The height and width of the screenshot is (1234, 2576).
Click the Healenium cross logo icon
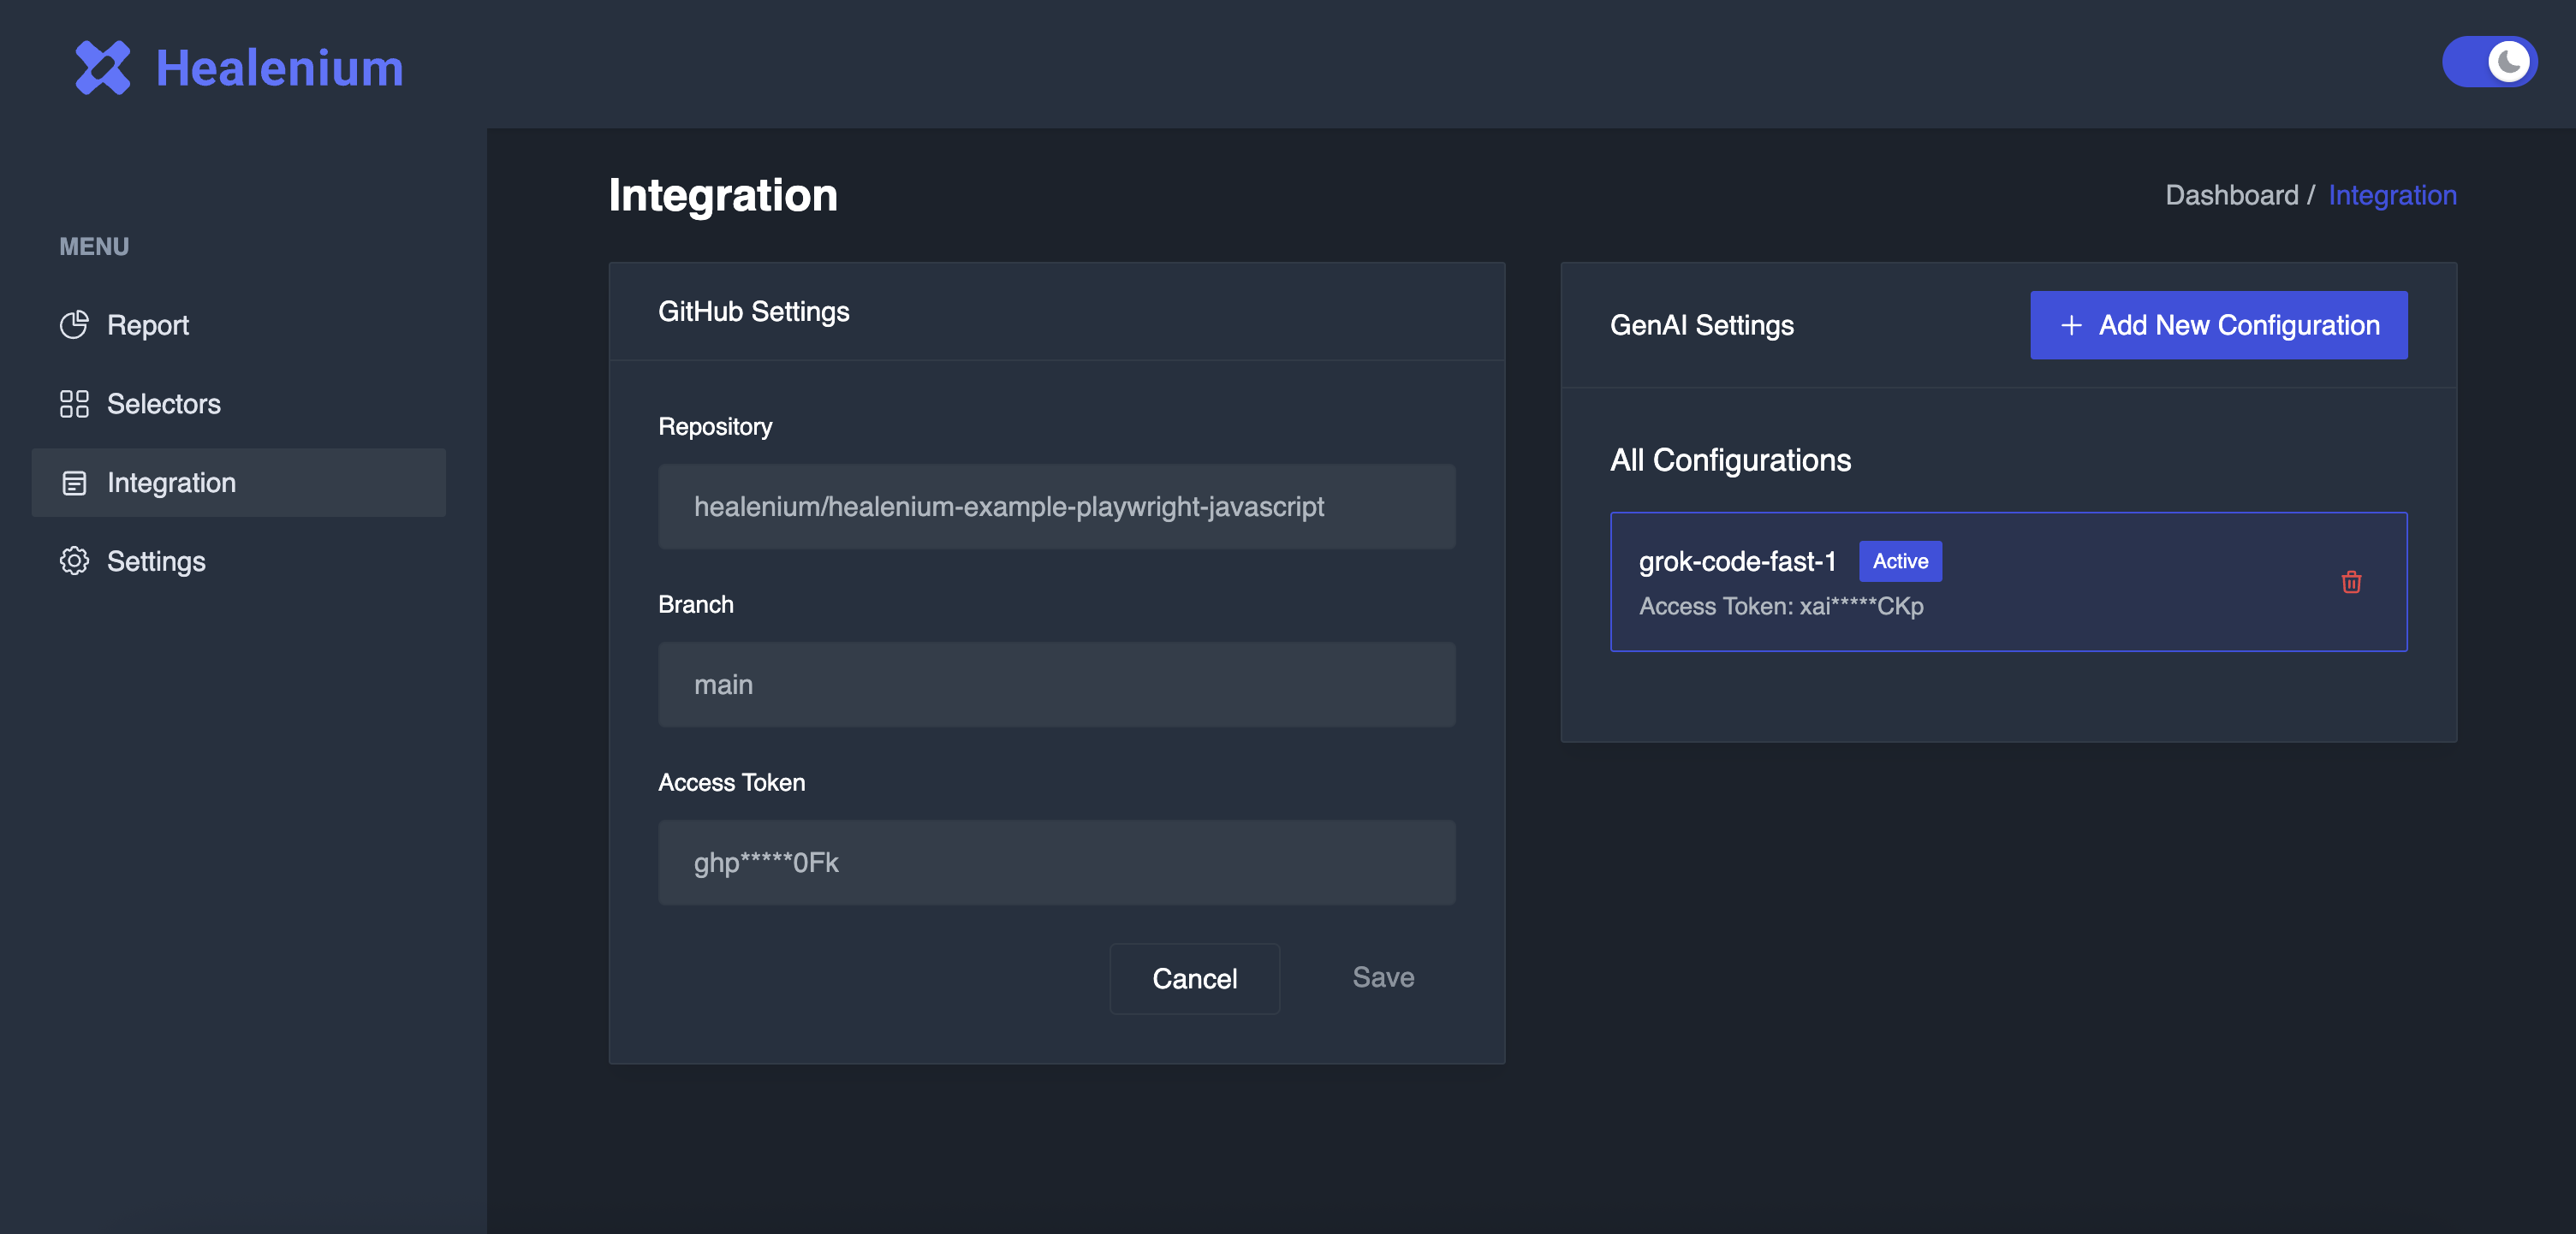point(102,67)
